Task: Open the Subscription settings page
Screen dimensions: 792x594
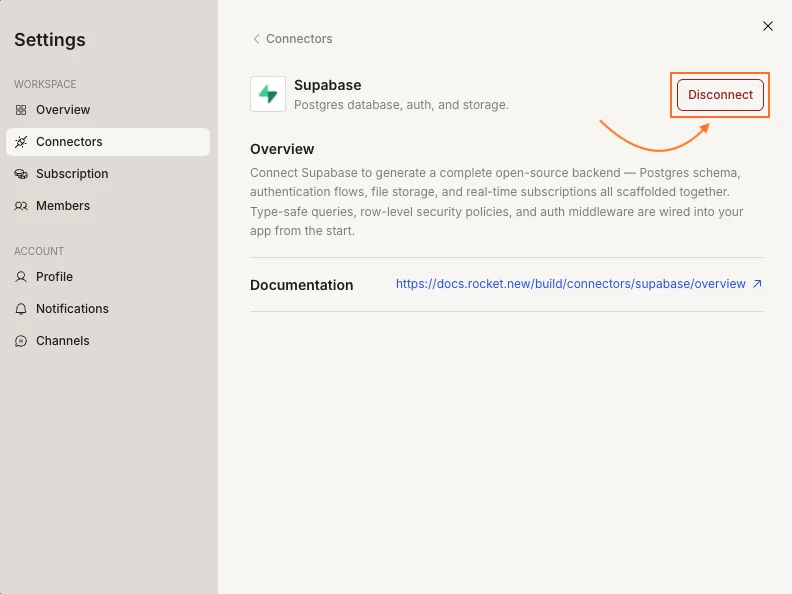Action: 108,174
